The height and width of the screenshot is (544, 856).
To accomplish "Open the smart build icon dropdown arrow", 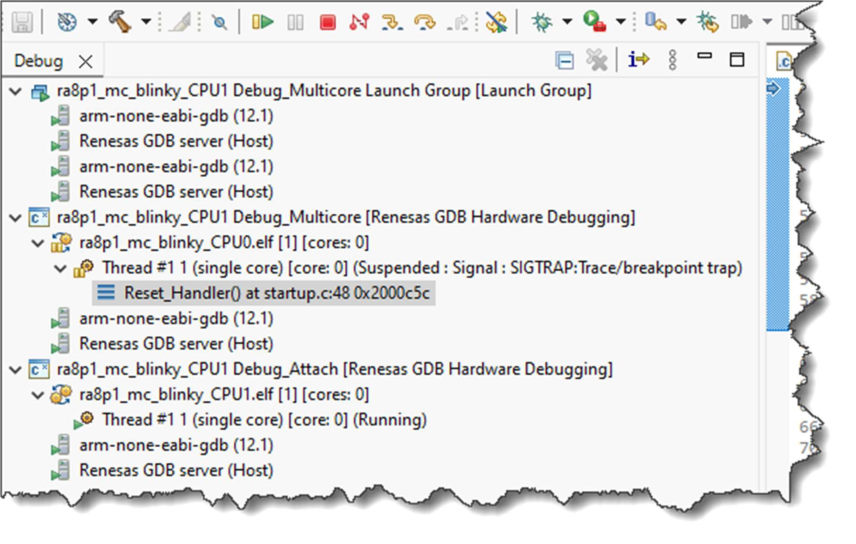I will (x=92, y=22).
